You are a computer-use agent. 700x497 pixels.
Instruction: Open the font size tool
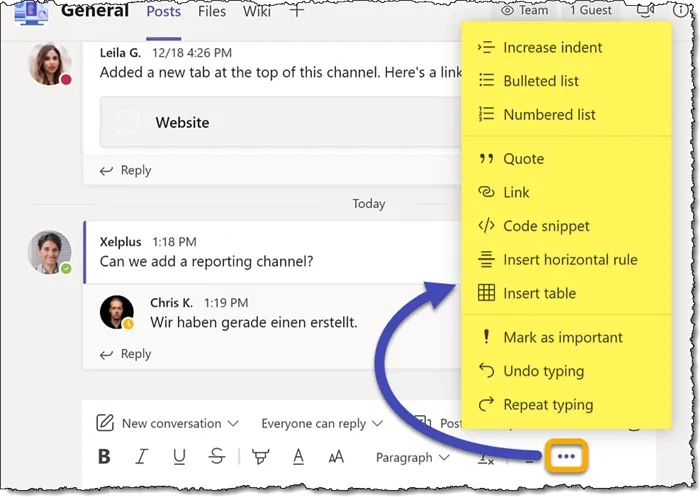[x=336, y=457]
